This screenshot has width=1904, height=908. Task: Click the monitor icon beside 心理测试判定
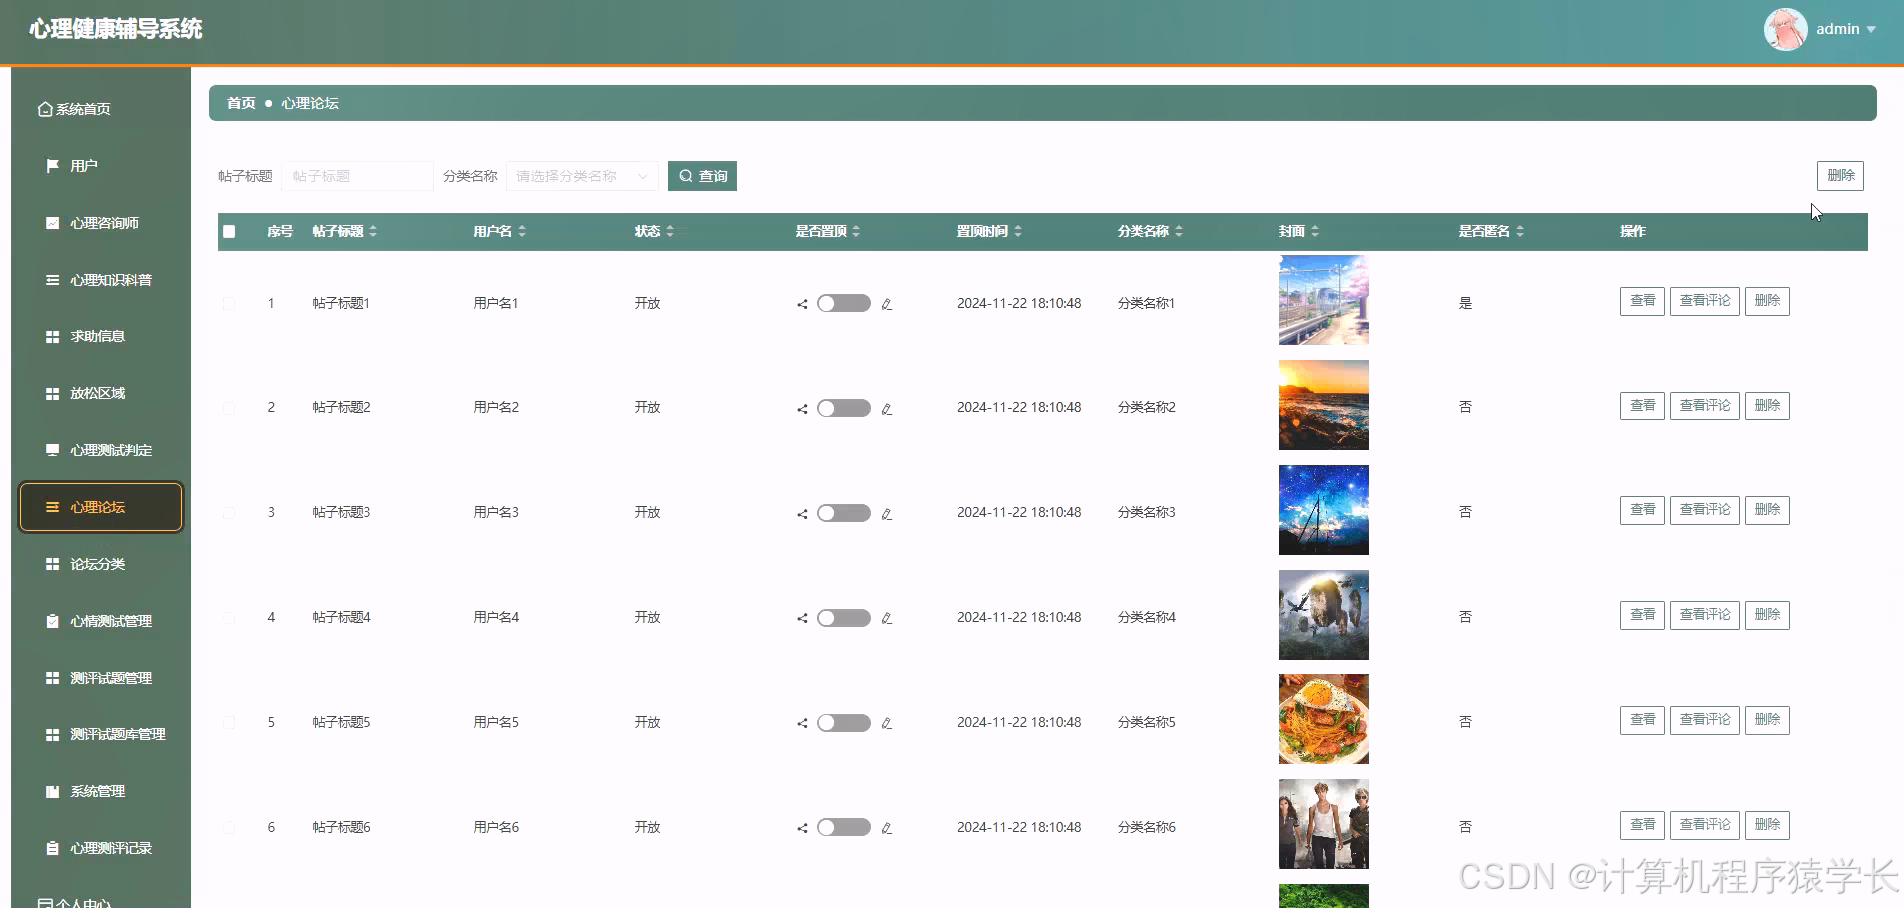pyautogui.click(x=53, y=450)
